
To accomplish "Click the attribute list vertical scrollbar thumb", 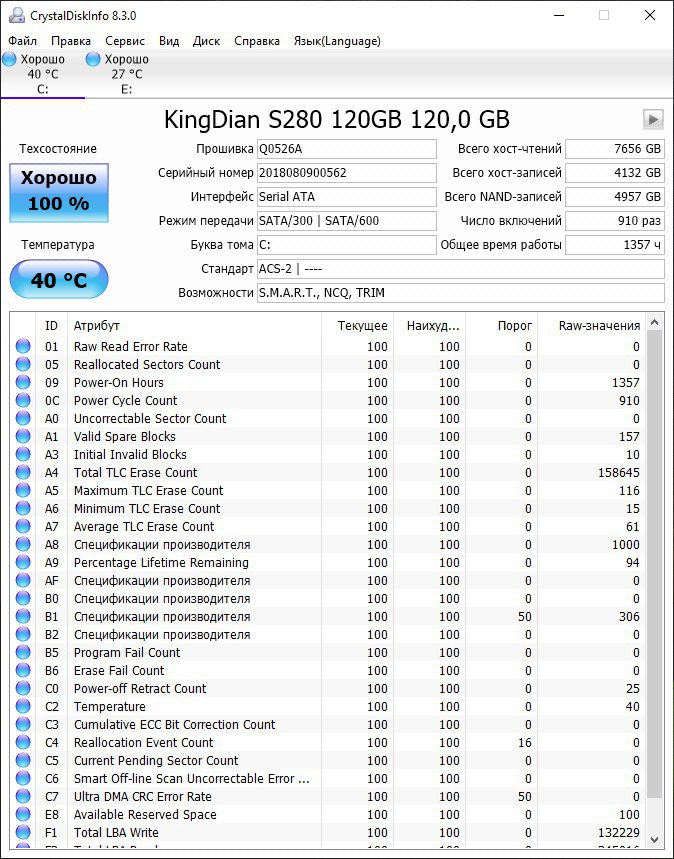I will (x=654, y=564).
